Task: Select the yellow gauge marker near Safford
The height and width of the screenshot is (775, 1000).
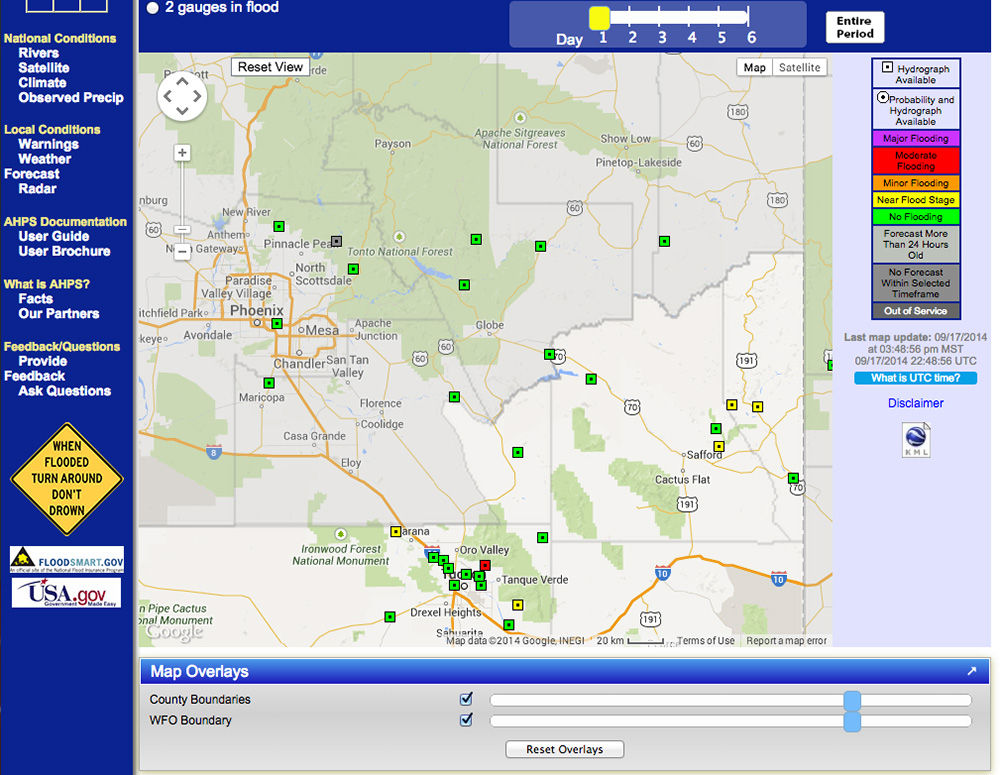Action: coord(718,446)
